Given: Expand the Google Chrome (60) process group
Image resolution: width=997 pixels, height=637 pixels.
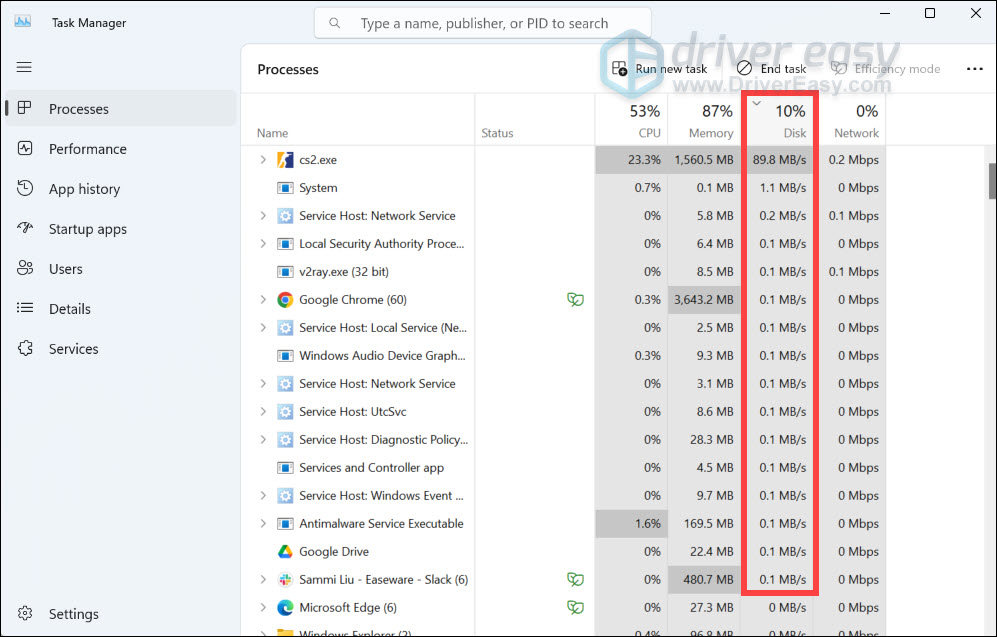Looking at the screenshot, I should tap(263, 300).
